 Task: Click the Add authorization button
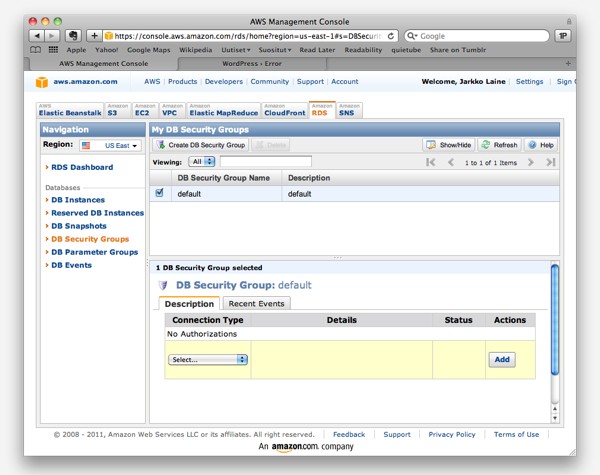tap(502, 359)
